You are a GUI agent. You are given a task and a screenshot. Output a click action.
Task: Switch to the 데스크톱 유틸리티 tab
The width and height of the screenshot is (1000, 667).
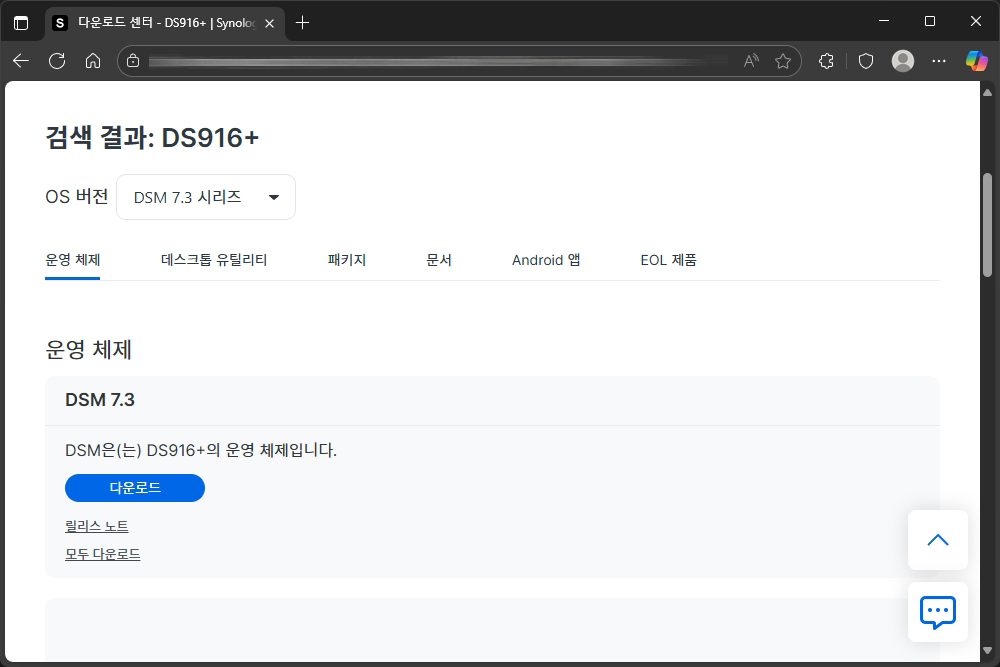[214, 260]
